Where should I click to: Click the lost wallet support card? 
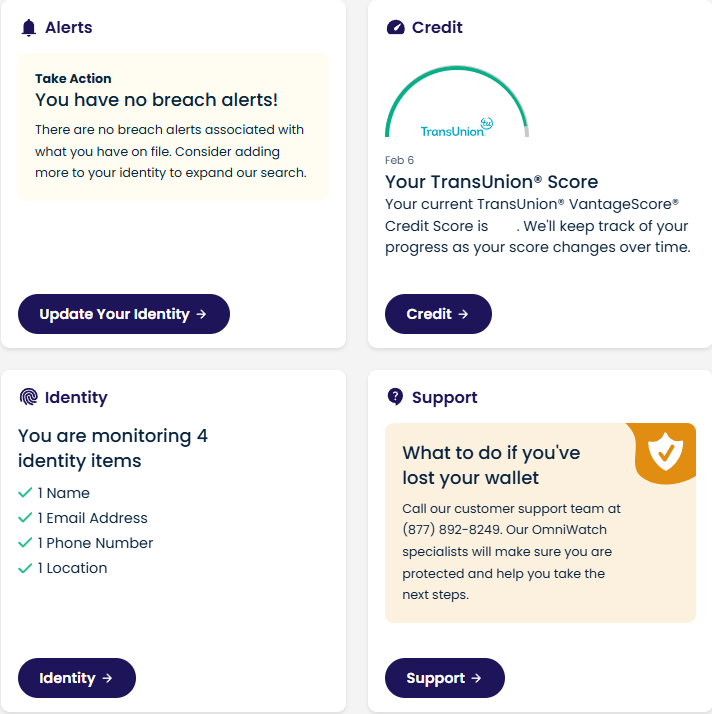pyautogui.click(x=540, y=523)
